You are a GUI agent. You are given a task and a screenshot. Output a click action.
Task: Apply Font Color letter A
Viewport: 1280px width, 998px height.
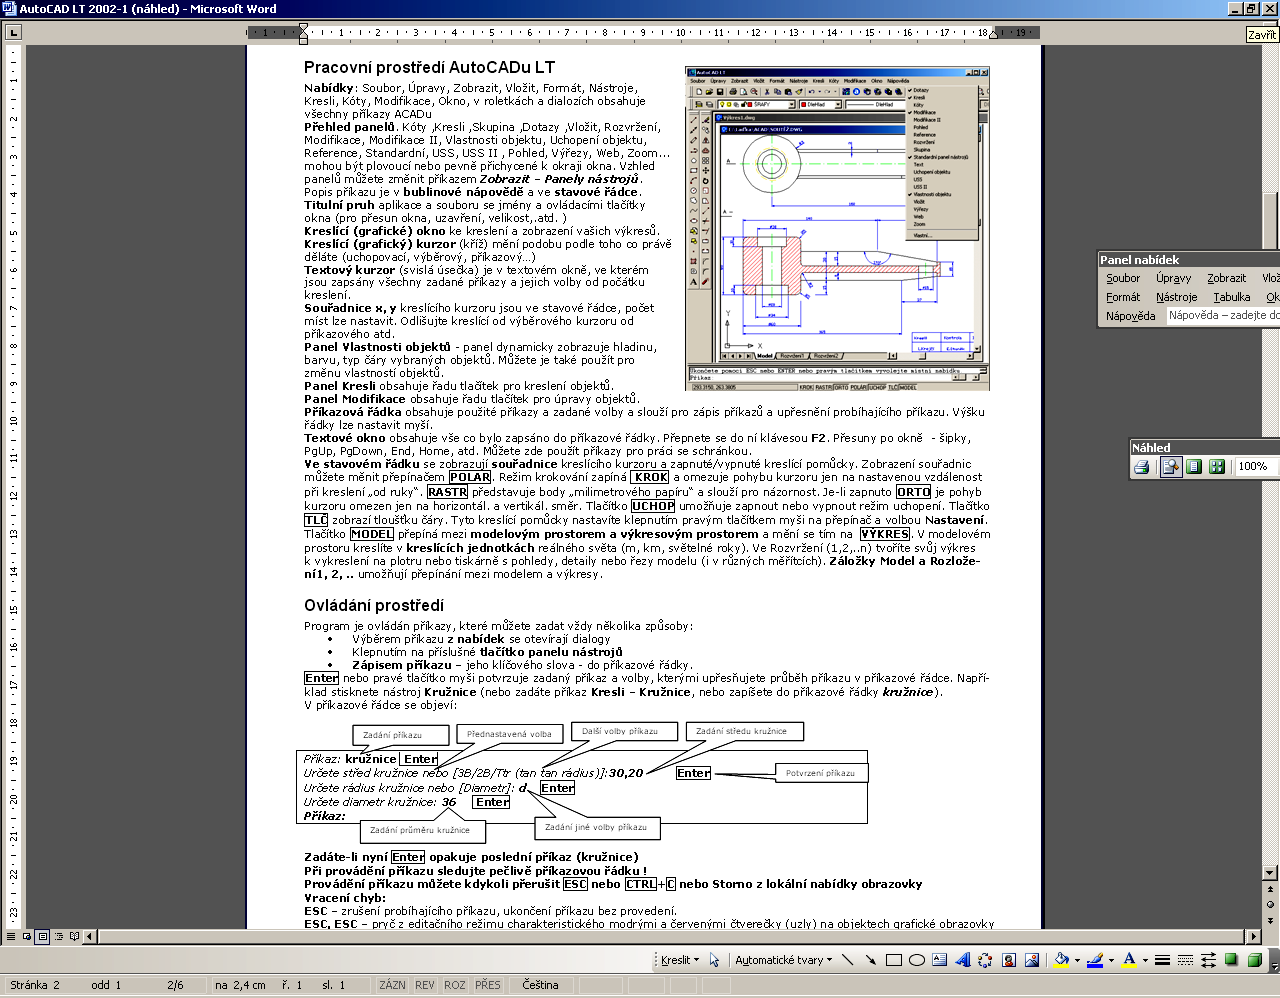(x=1129, y=960)
